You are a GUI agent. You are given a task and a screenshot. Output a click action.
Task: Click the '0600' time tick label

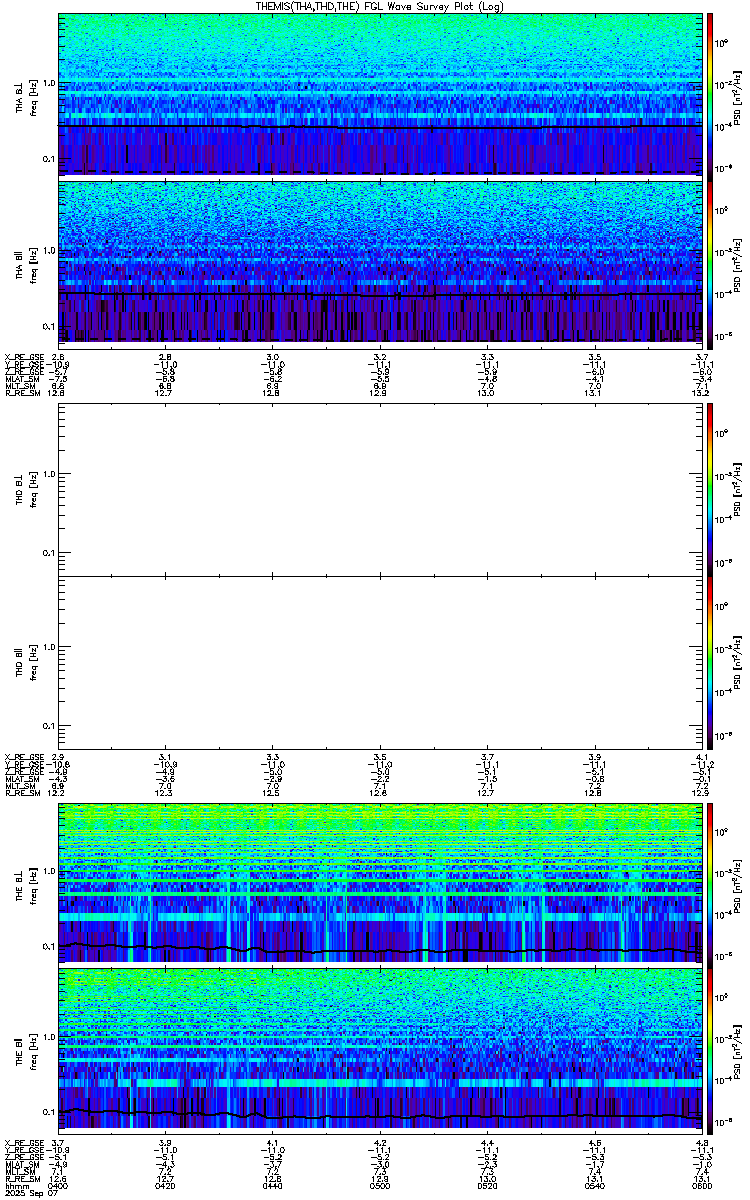coord(701,1186)
